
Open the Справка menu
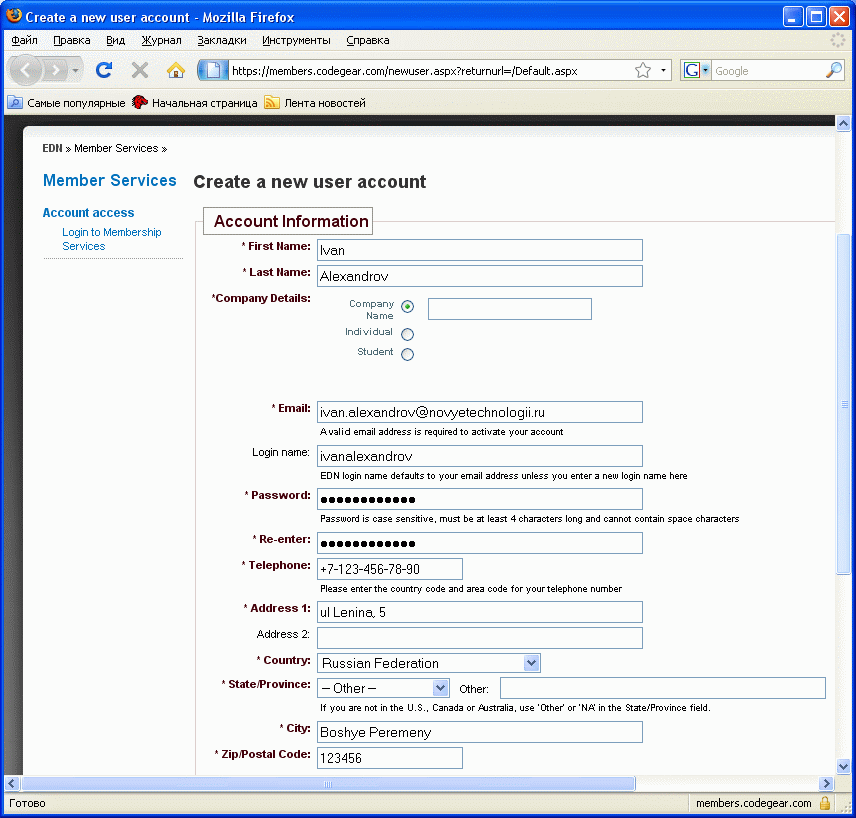(367, 40)
